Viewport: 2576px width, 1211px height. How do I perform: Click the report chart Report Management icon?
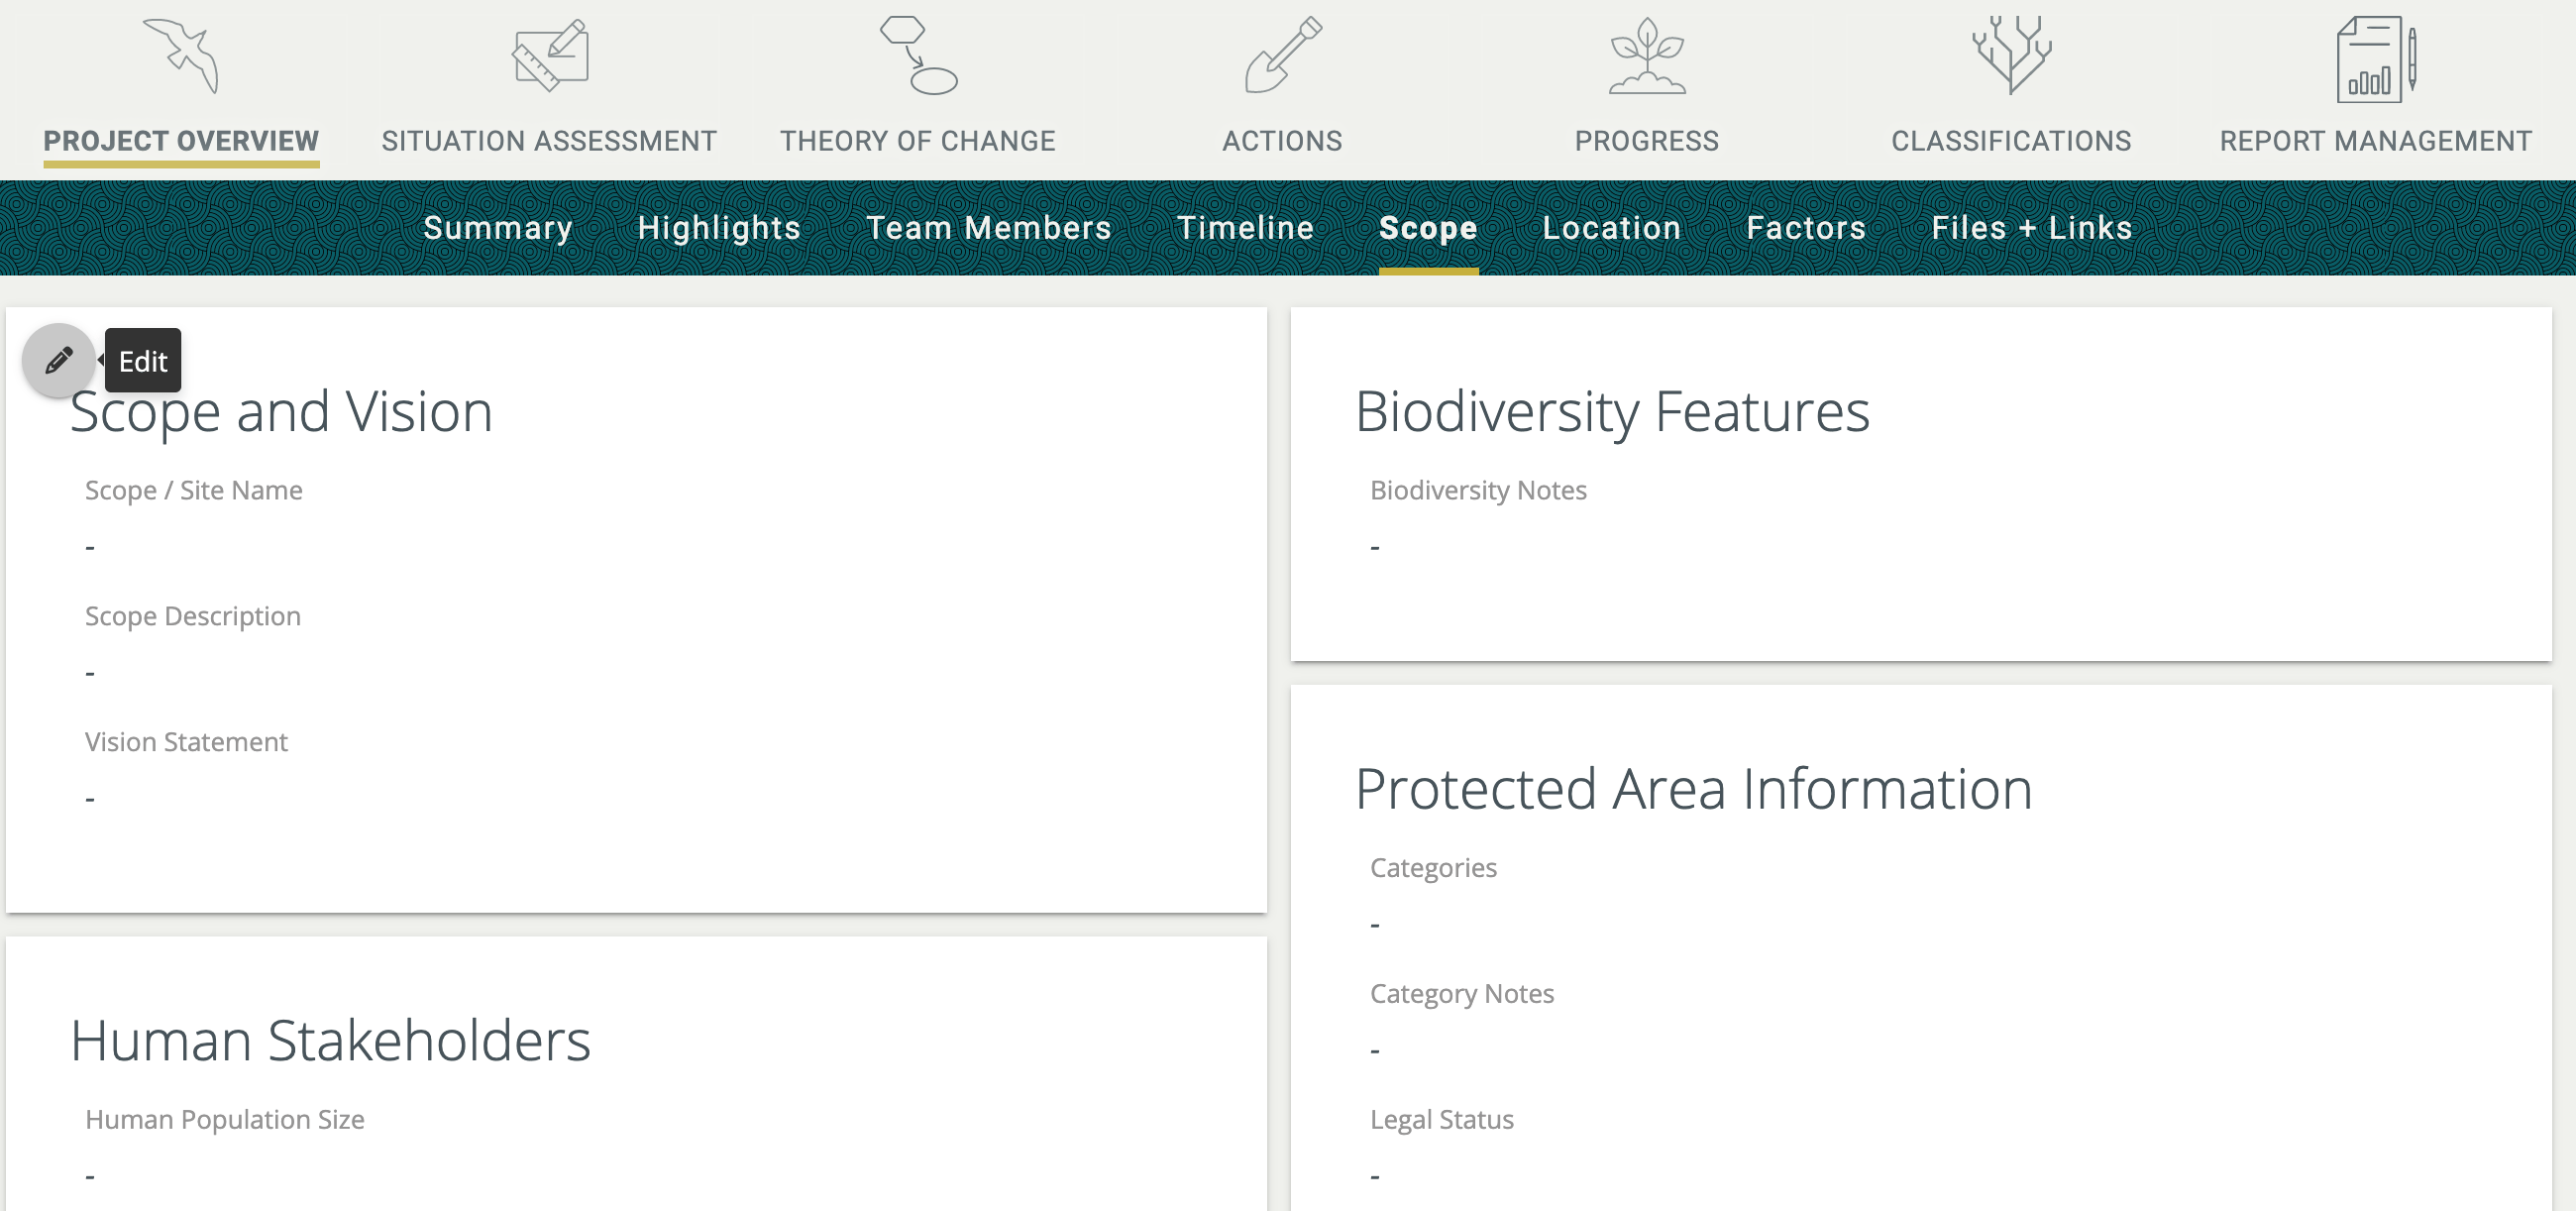[2376, 58]
